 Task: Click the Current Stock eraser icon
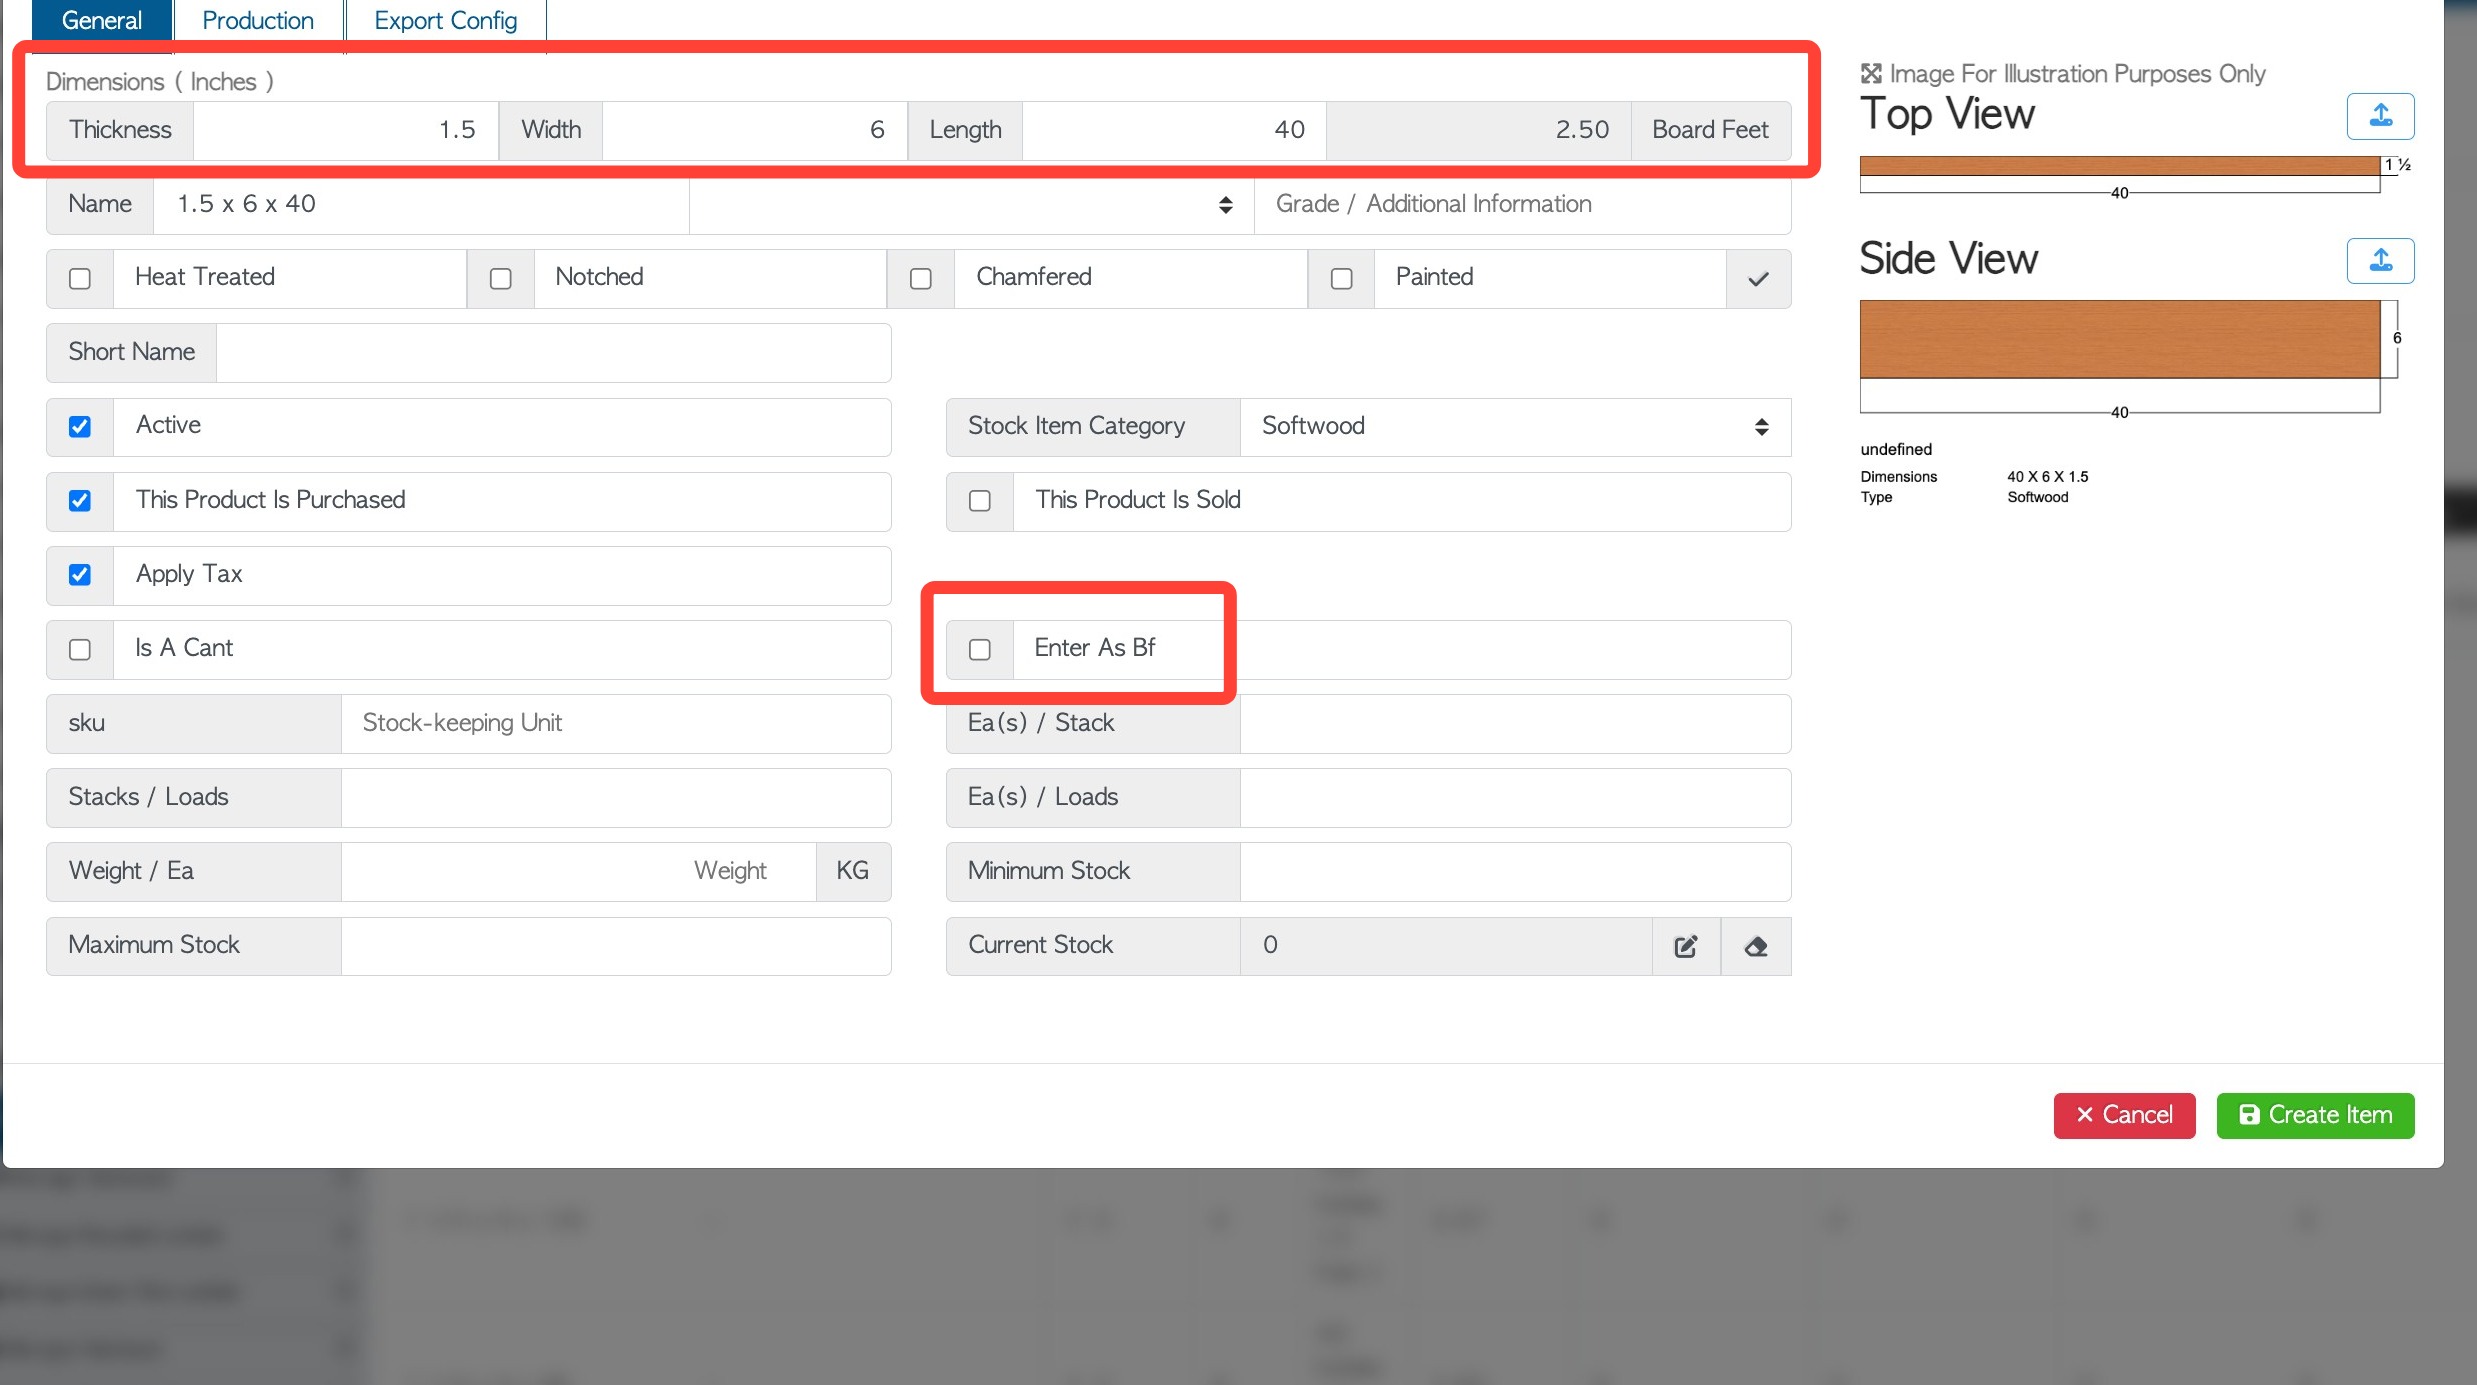pyautogui.click(x=1756, y=946)
